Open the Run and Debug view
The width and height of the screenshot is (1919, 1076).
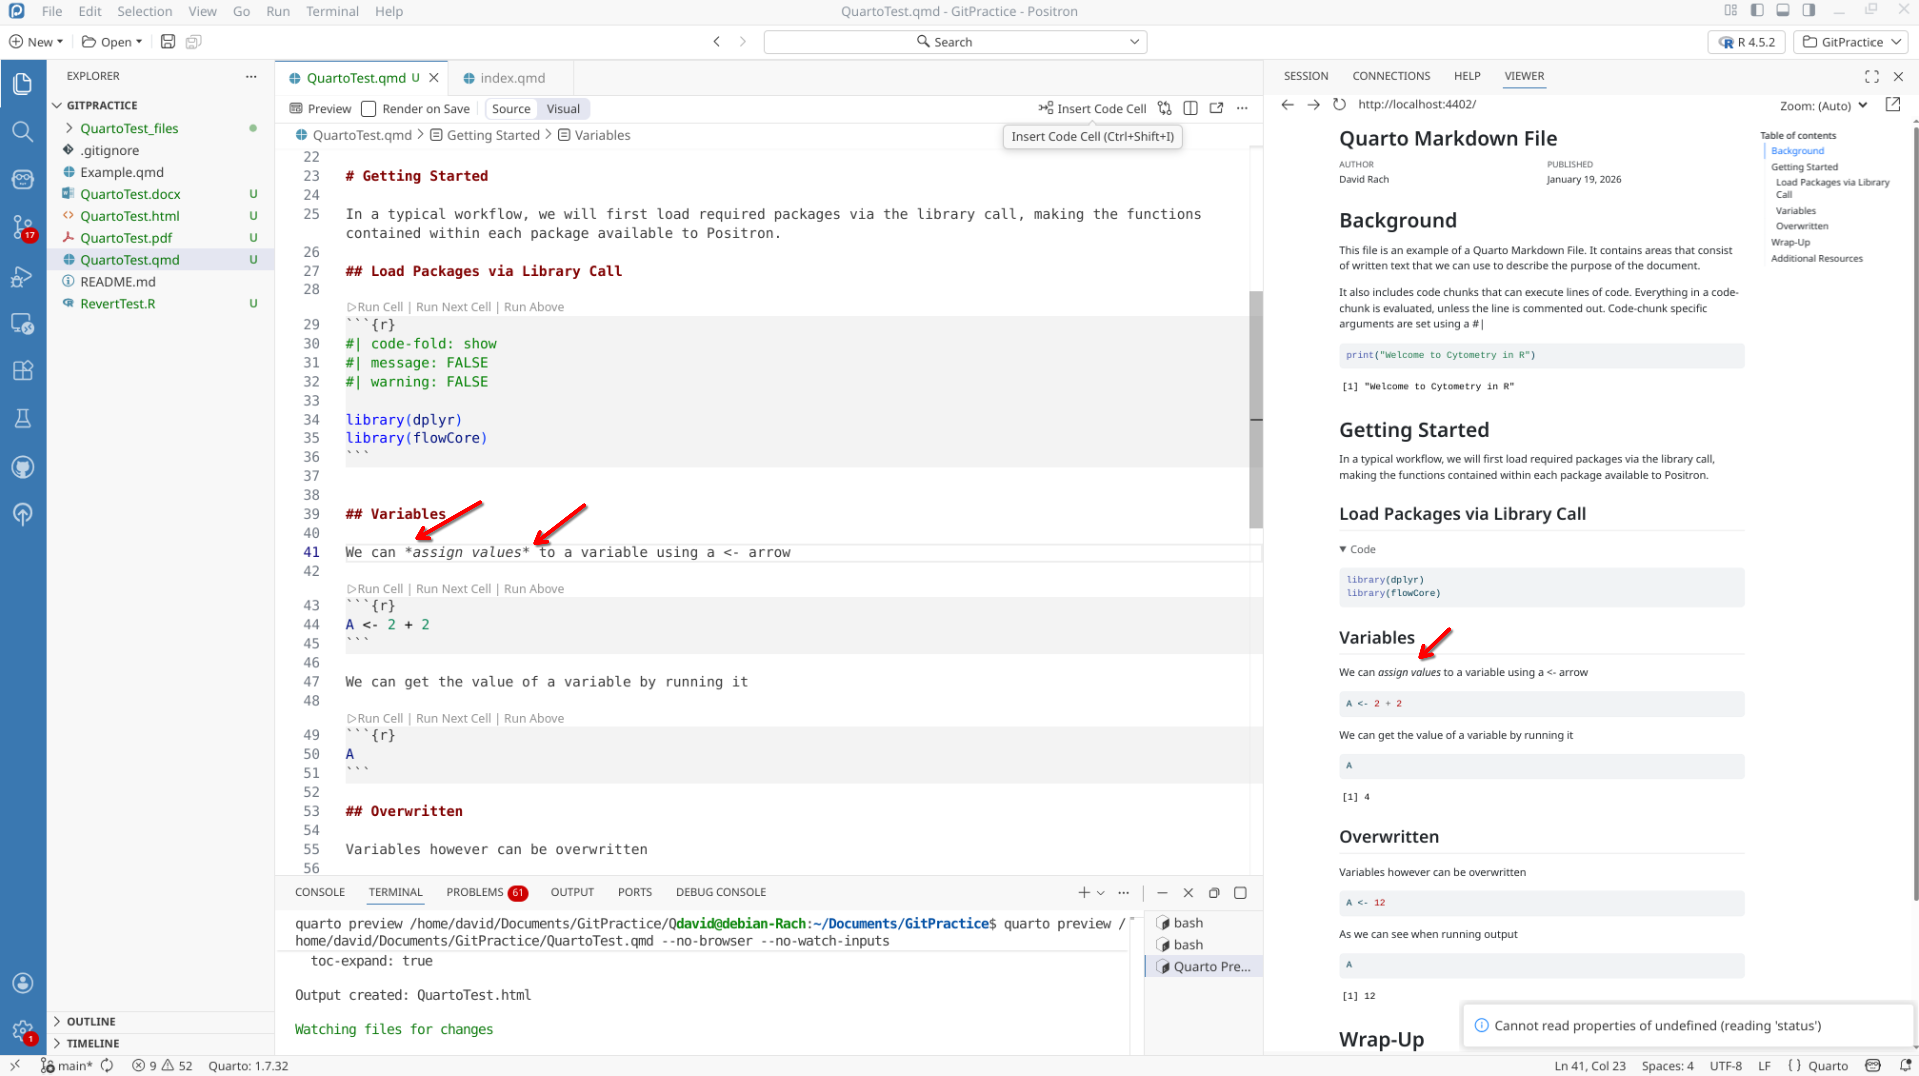[22, 277]
